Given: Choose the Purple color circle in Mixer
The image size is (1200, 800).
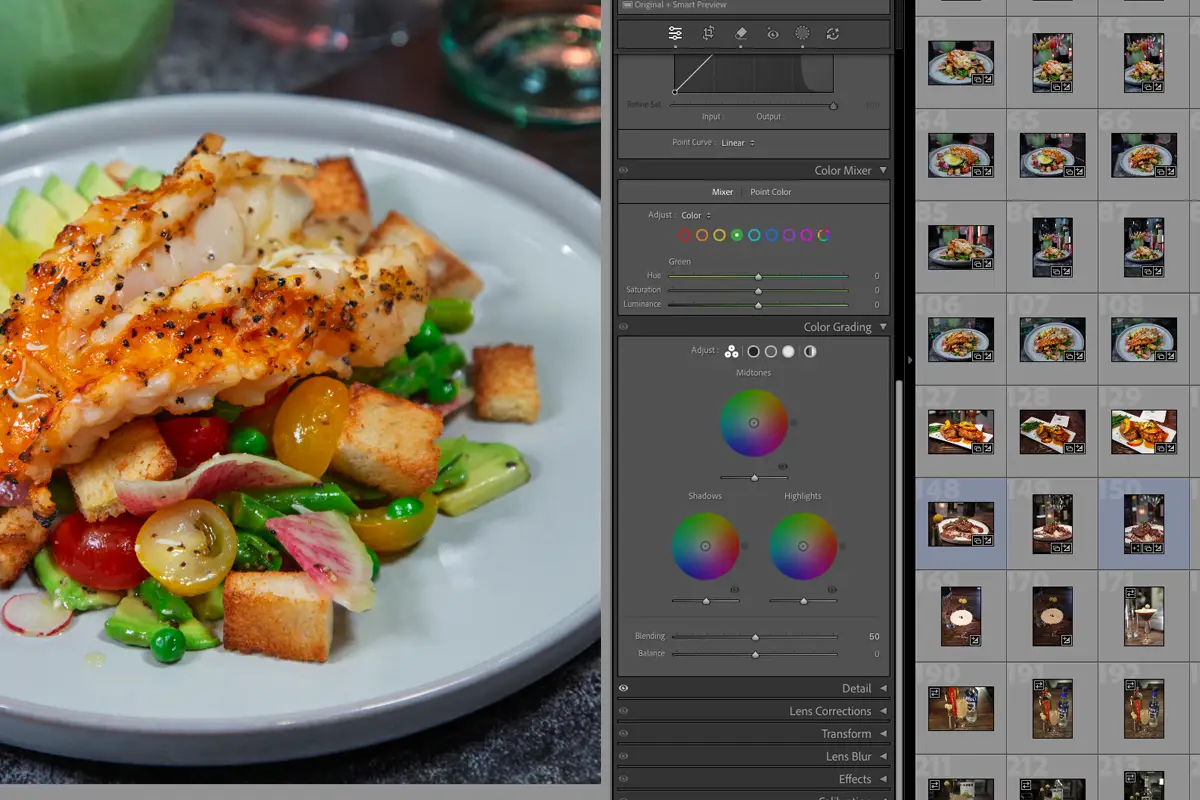Looking at the screenshot, I should (x=789, y=235).
